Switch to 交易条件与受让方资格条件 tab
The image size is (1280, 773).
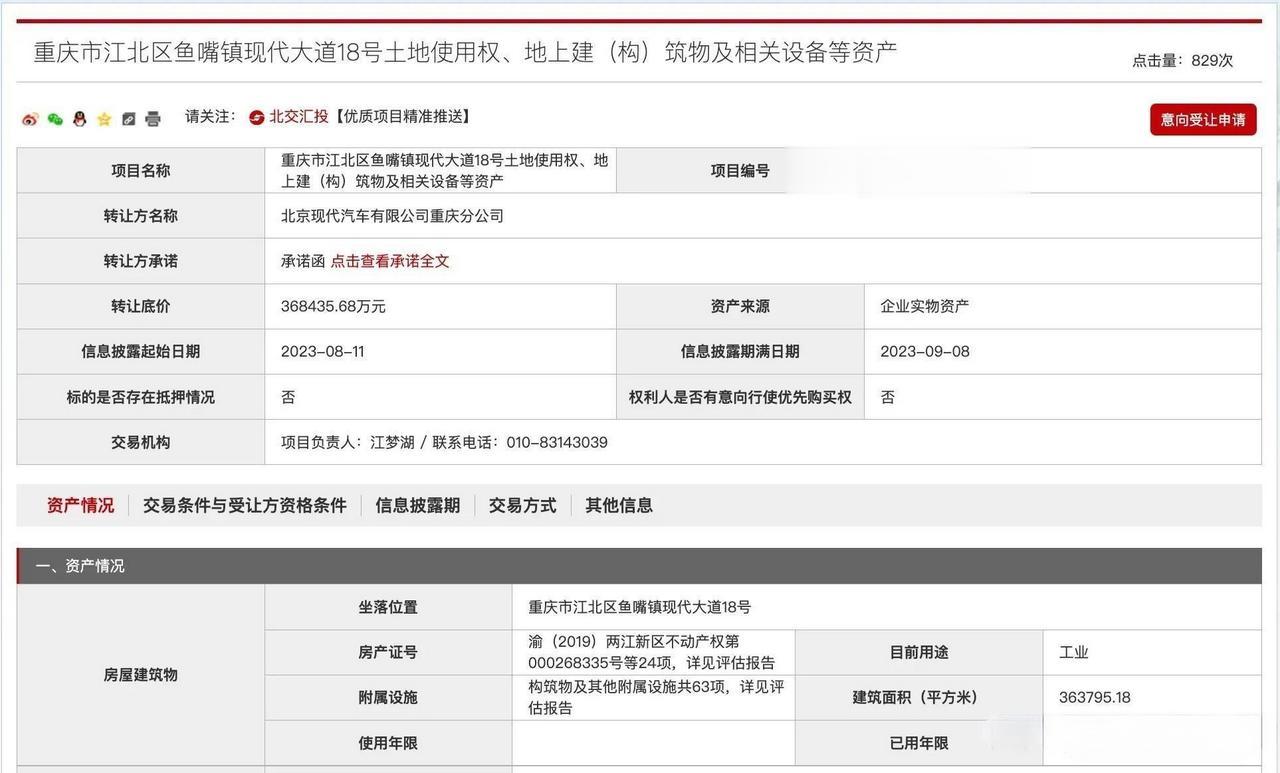(244, 505)
